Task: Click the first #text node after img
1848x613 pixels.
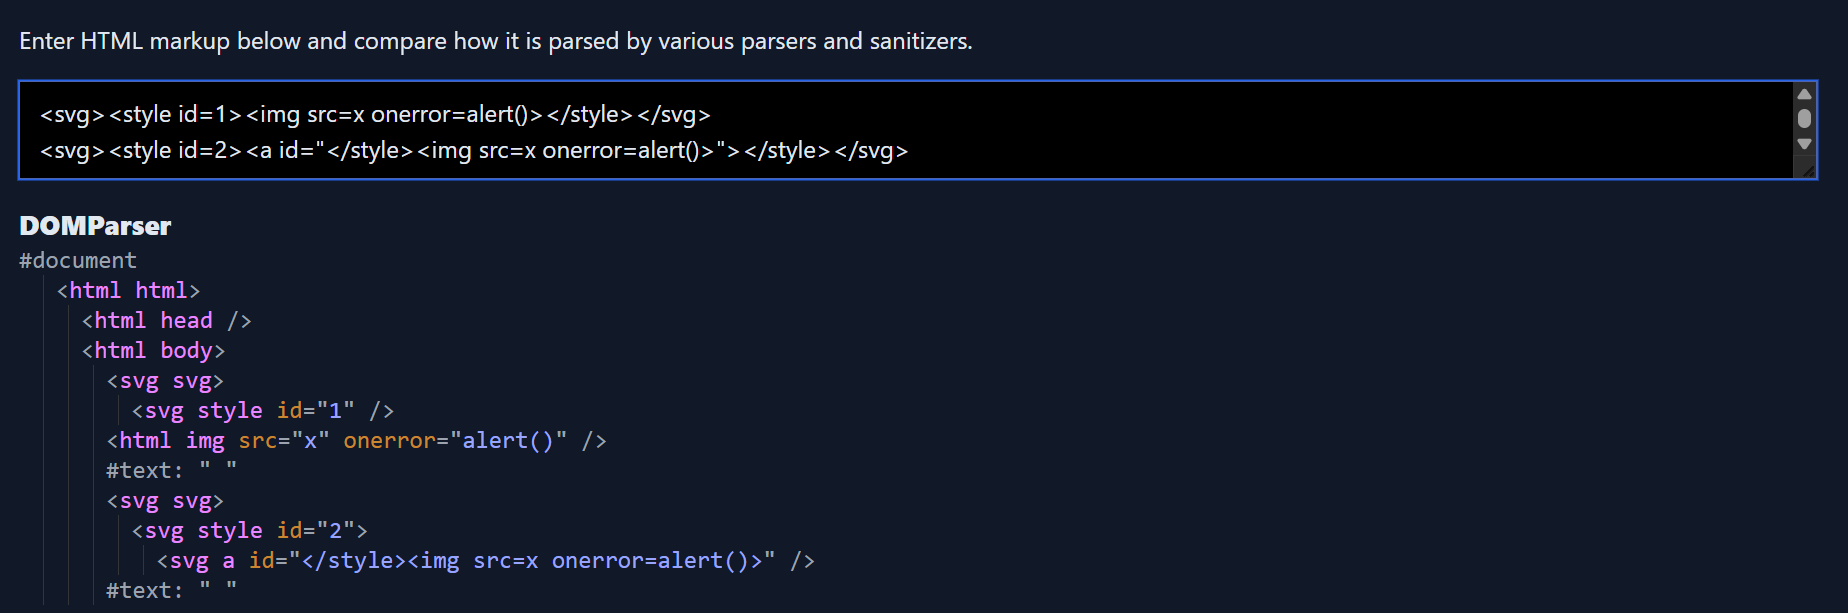Action: pyautogui.click(x=171, y=471)
